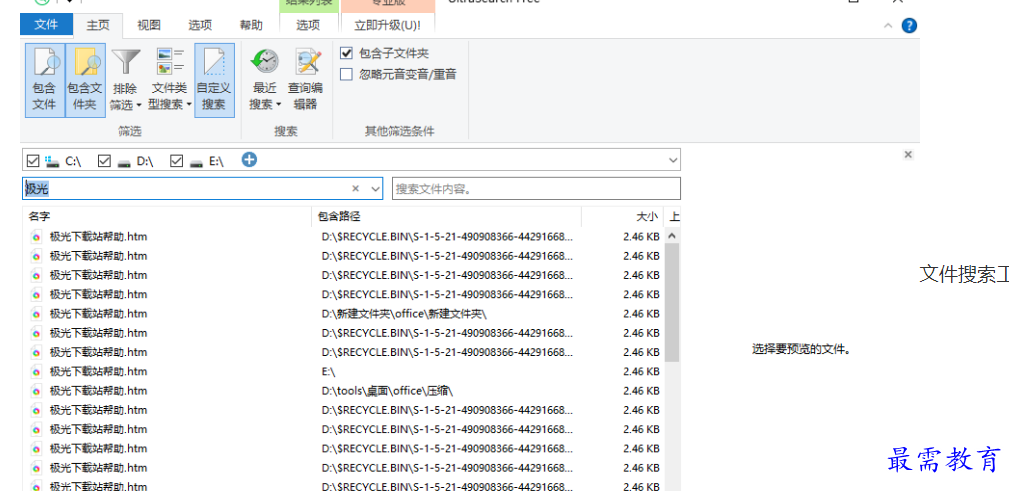Image resolution: width=1009 pixels, height=491 pixels.
Task: Open the 立即升级(U)! tab
Action: [388, 25]
